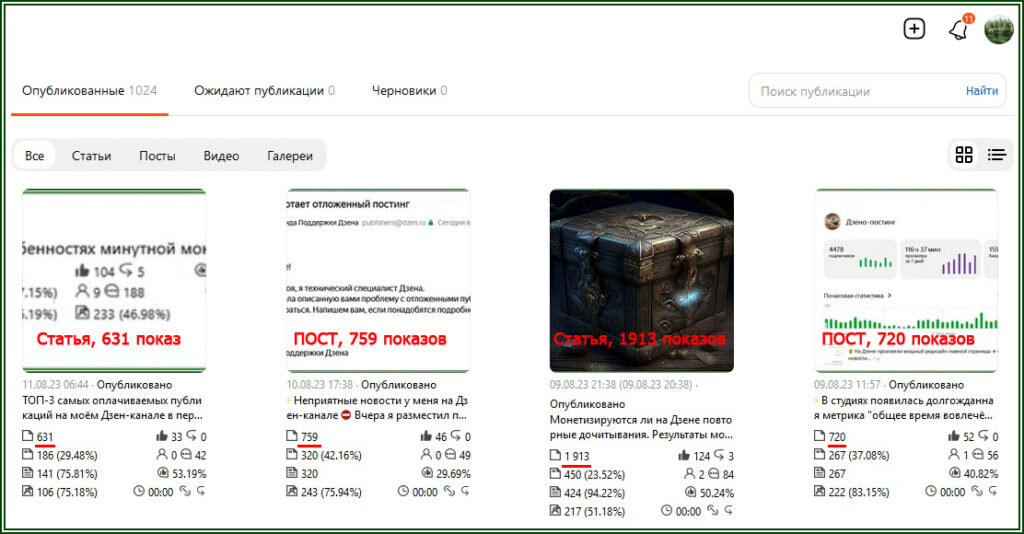Open thumbnail of the 759 показов post

coord(378,281)
